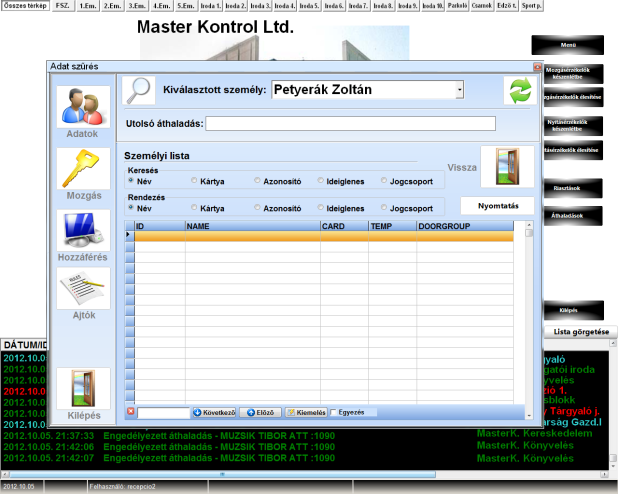Image resolution: width=618 pixels, height=494 pixels.
Task: Close the Adat szűrés dialog
Action: [x=537, y=67]
